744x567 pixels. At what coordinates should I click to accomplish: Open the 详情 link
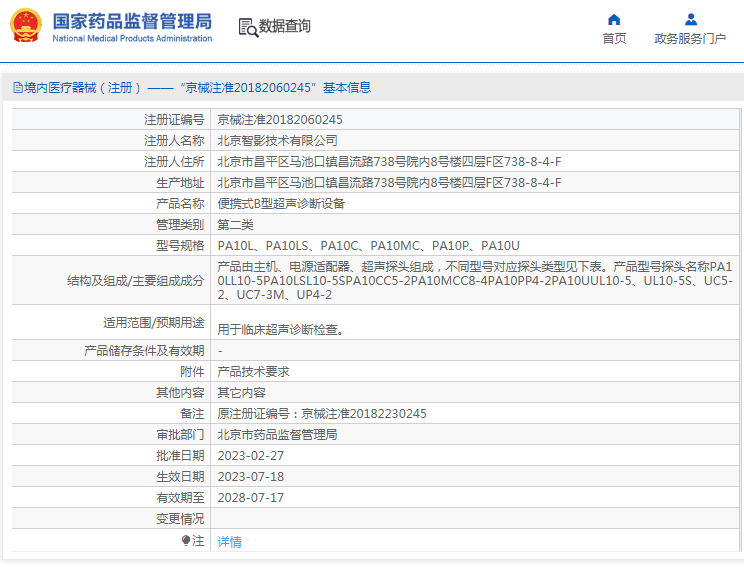point(229,541)
